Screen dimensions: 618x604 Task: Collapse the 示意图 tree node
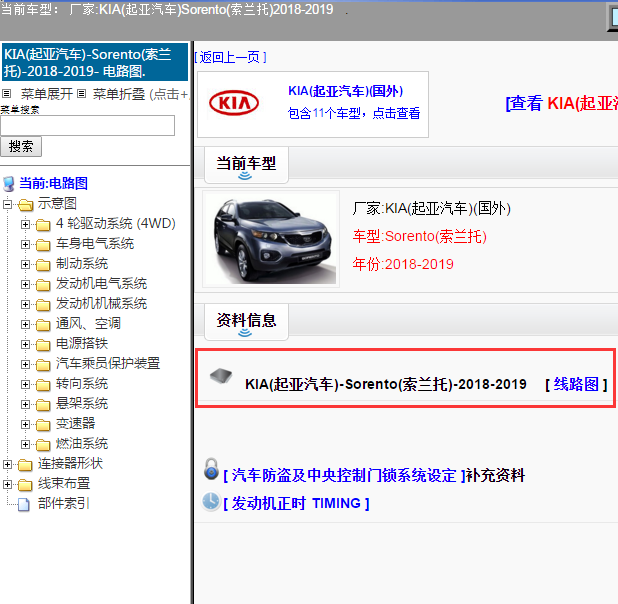click(x=7, y=204)
